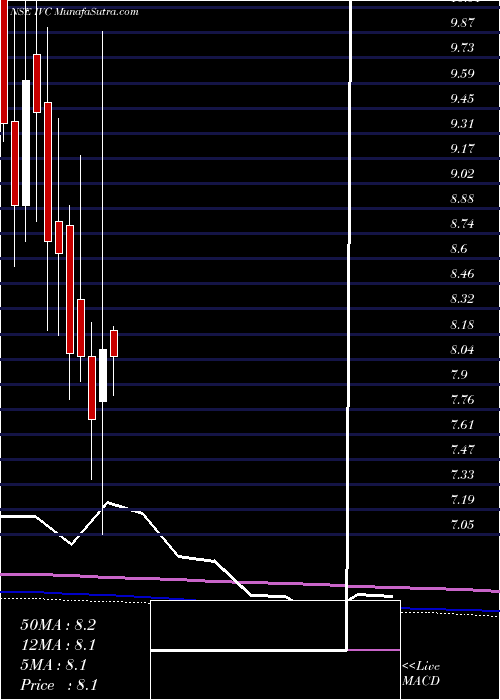This screenshot has height=700, width=500.
Task: Click the '50MA : 8.2' reading
Action: click(58, 625)
